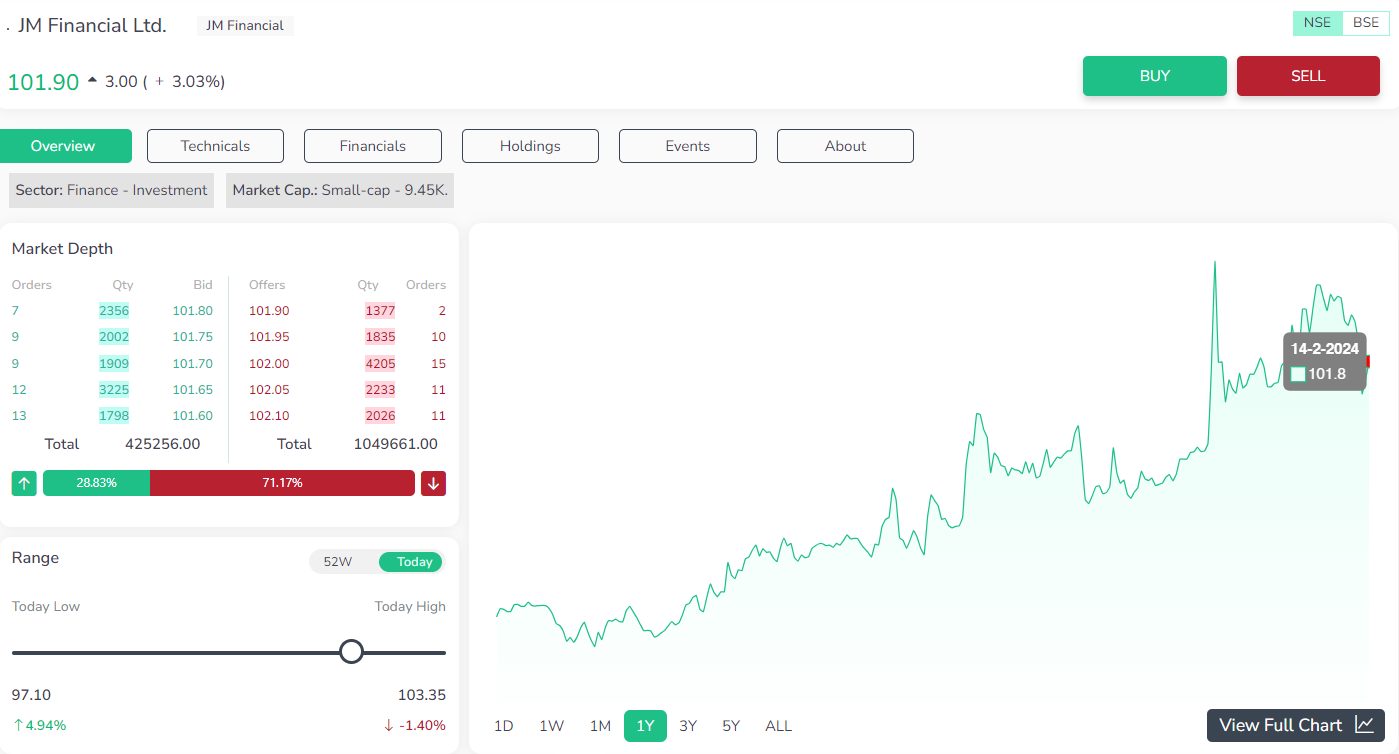Click the current price 101.90 header
Viewport: 1399px width, 754px height.
pyautogui.click(x=43, y=82)
